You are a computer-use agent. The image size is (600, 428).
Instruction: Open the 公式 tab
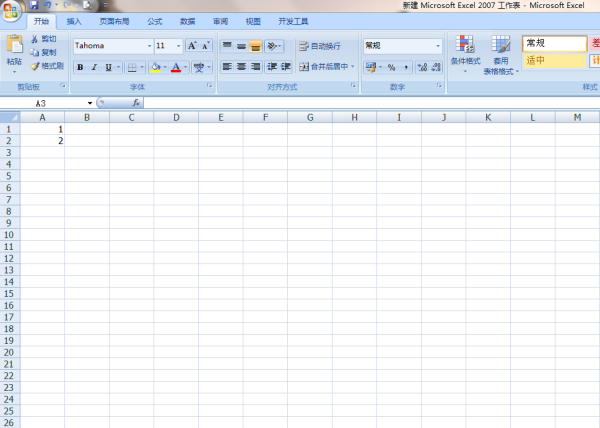(155, 21)
